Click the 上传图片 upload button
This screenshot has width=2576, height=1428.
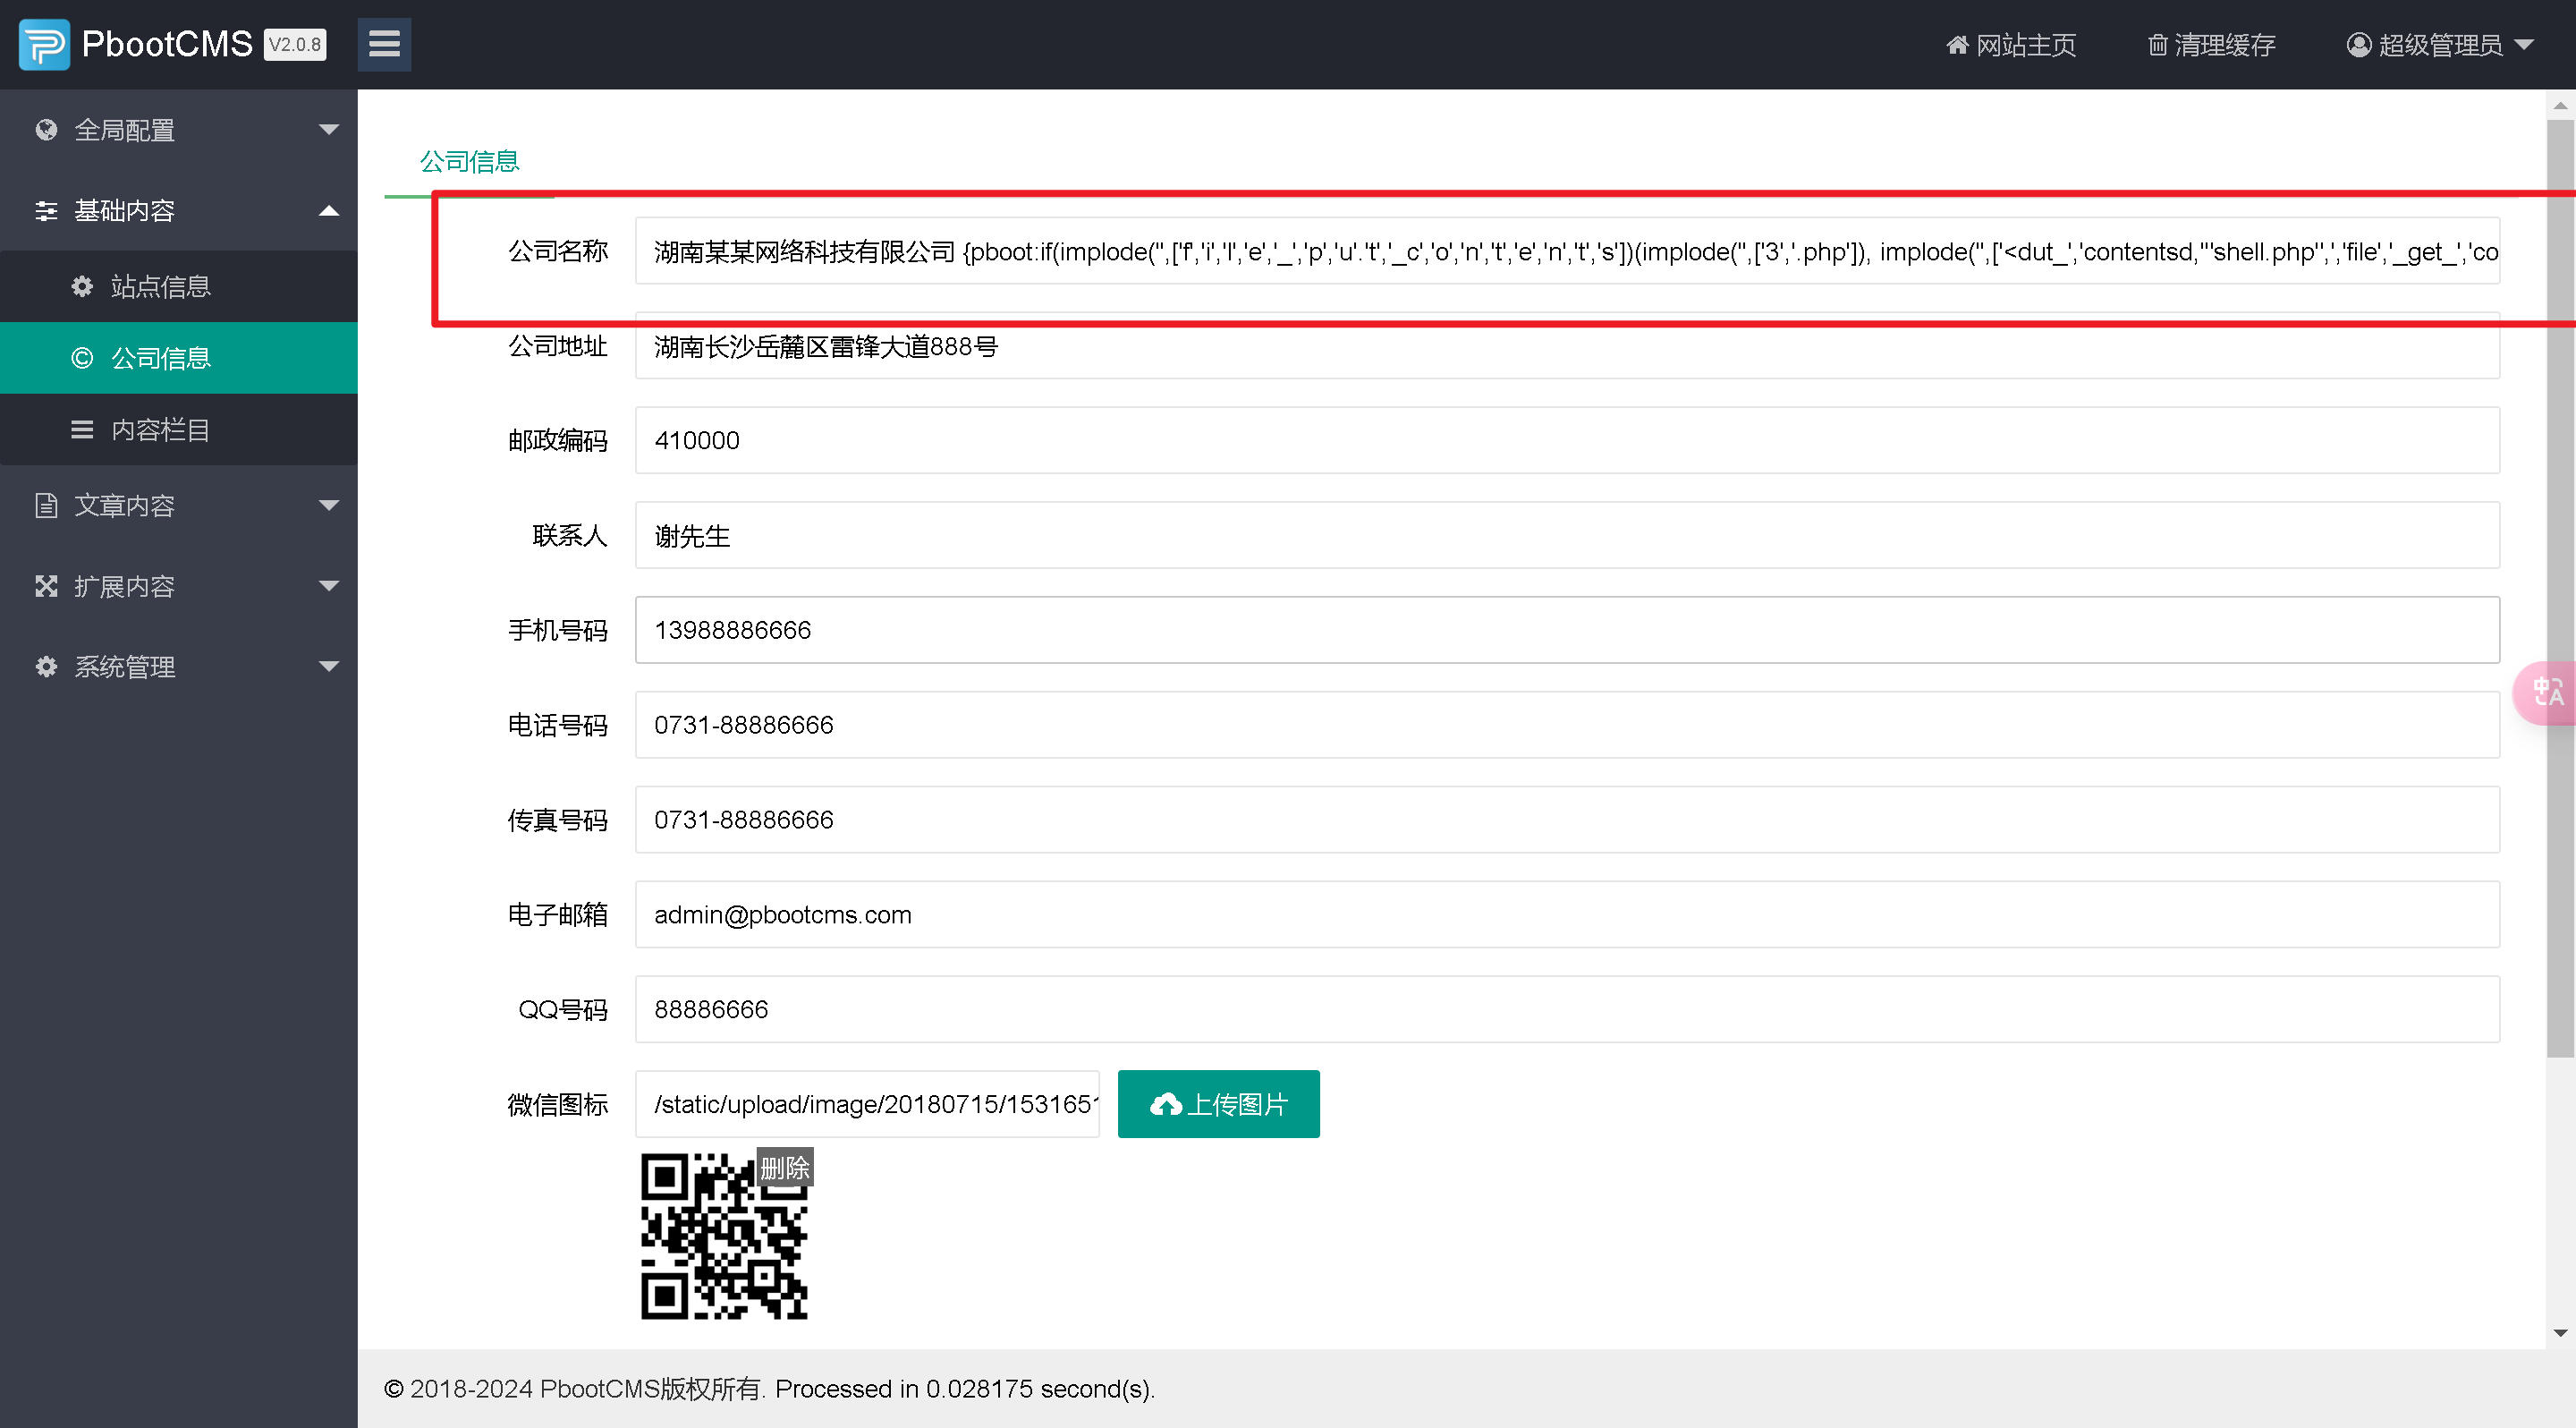tap(1218, 1104)
